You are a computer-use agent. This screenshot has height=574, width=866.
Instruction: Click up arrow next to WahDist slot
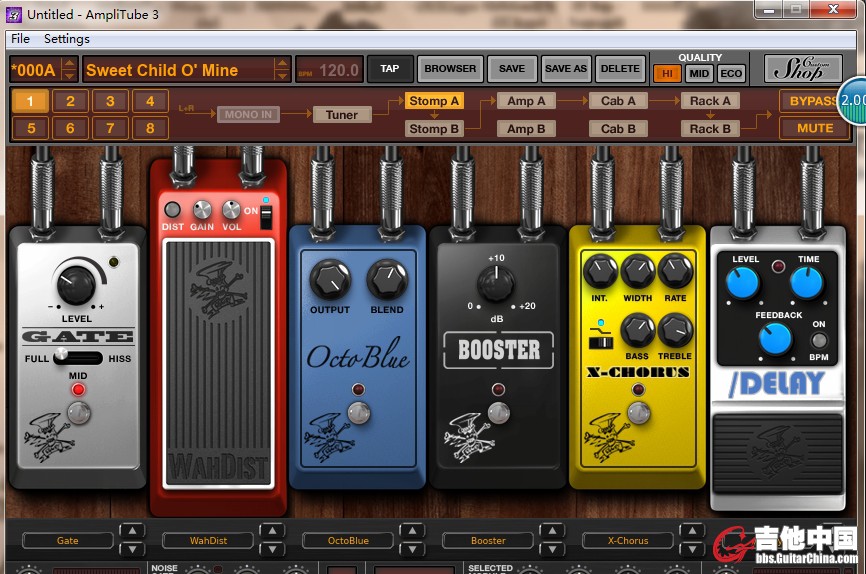(272, 531)
